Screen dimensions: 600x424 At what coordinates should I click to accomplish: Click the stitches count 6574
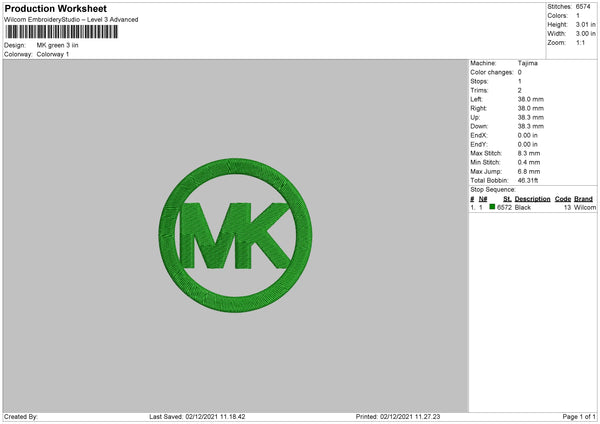click(x=583, y=7)
